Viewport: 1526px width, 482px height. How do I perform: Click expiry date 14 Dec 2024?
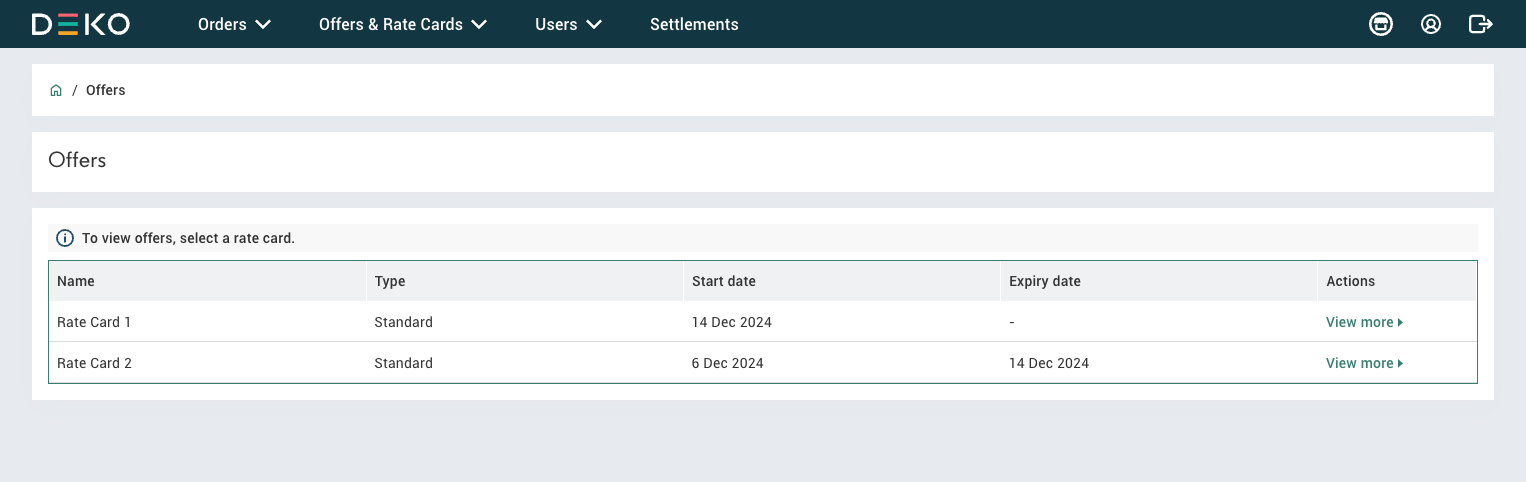1049,363
